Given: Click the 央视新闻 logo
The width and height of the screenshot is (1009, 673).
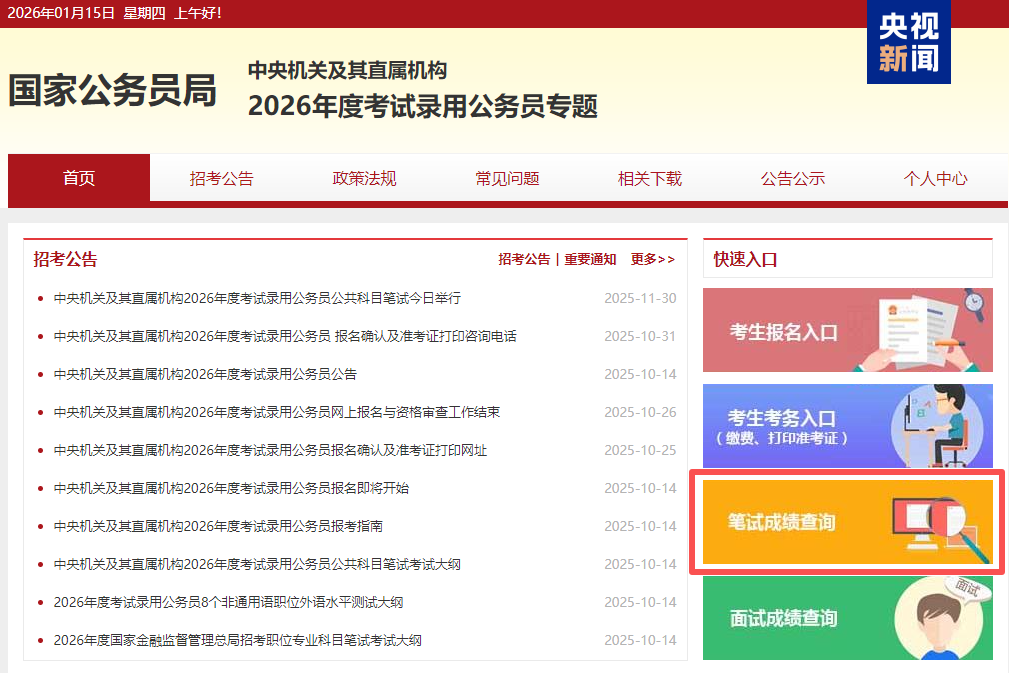Looking at the screenshot, I should (x=908, y=42).
